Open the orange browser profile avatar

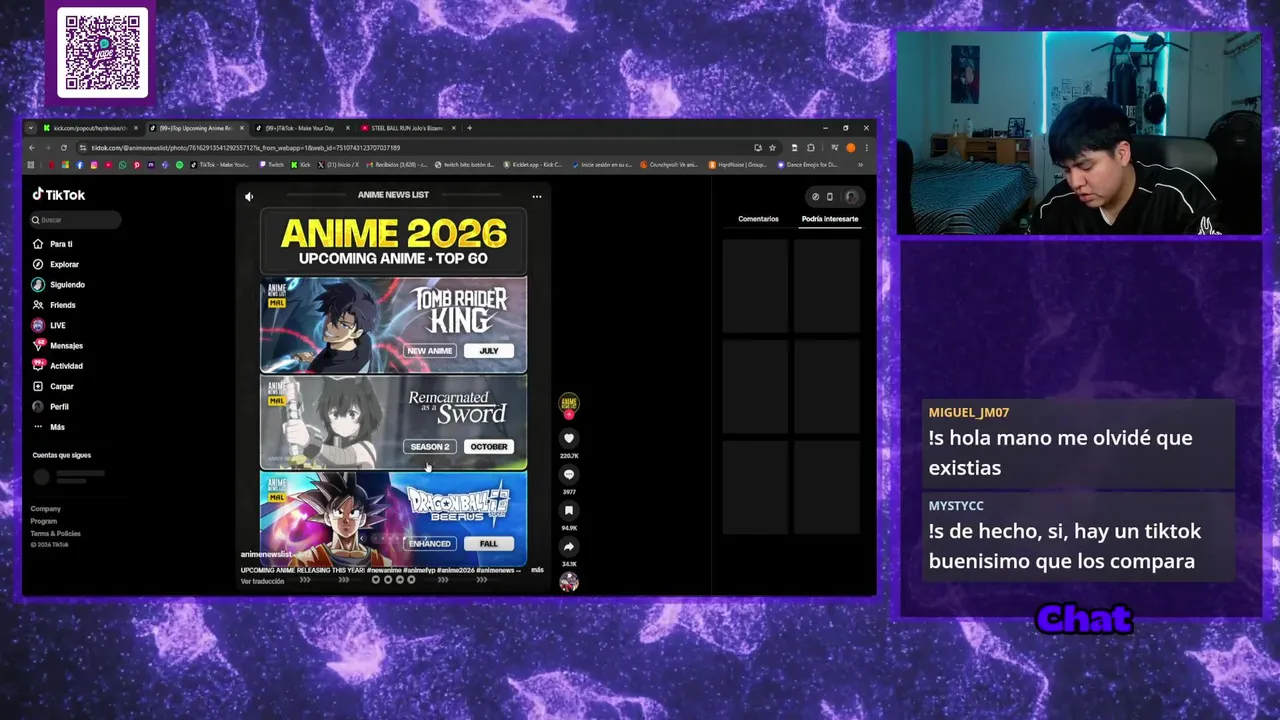pos(851,148)
